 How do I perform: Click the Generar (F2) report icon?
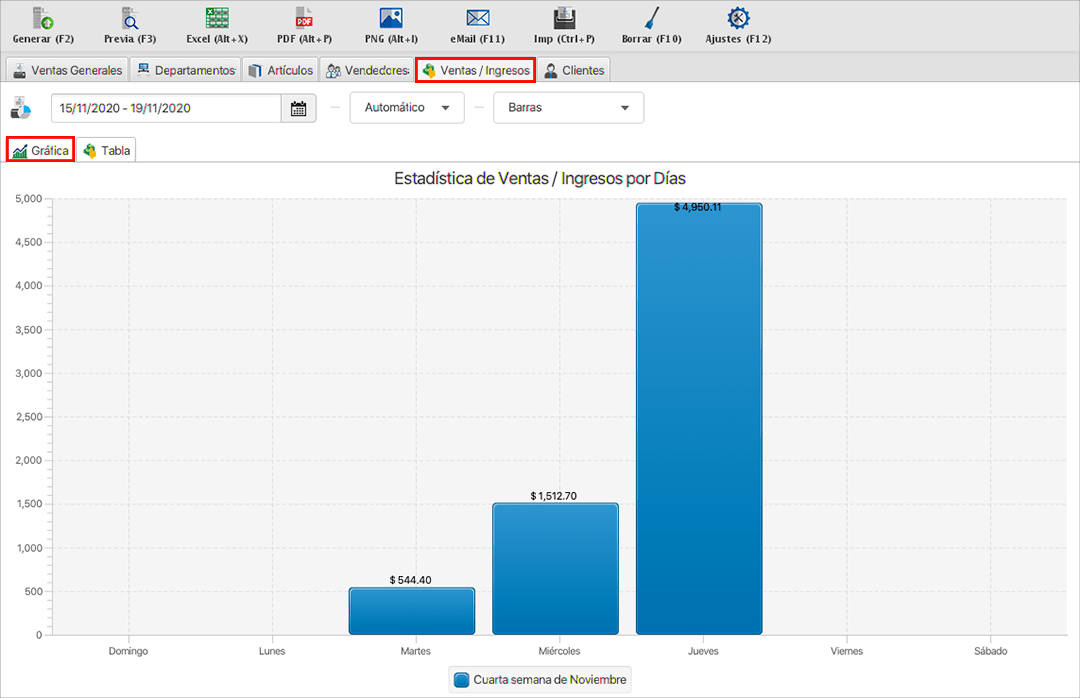[x=43, y=18]
